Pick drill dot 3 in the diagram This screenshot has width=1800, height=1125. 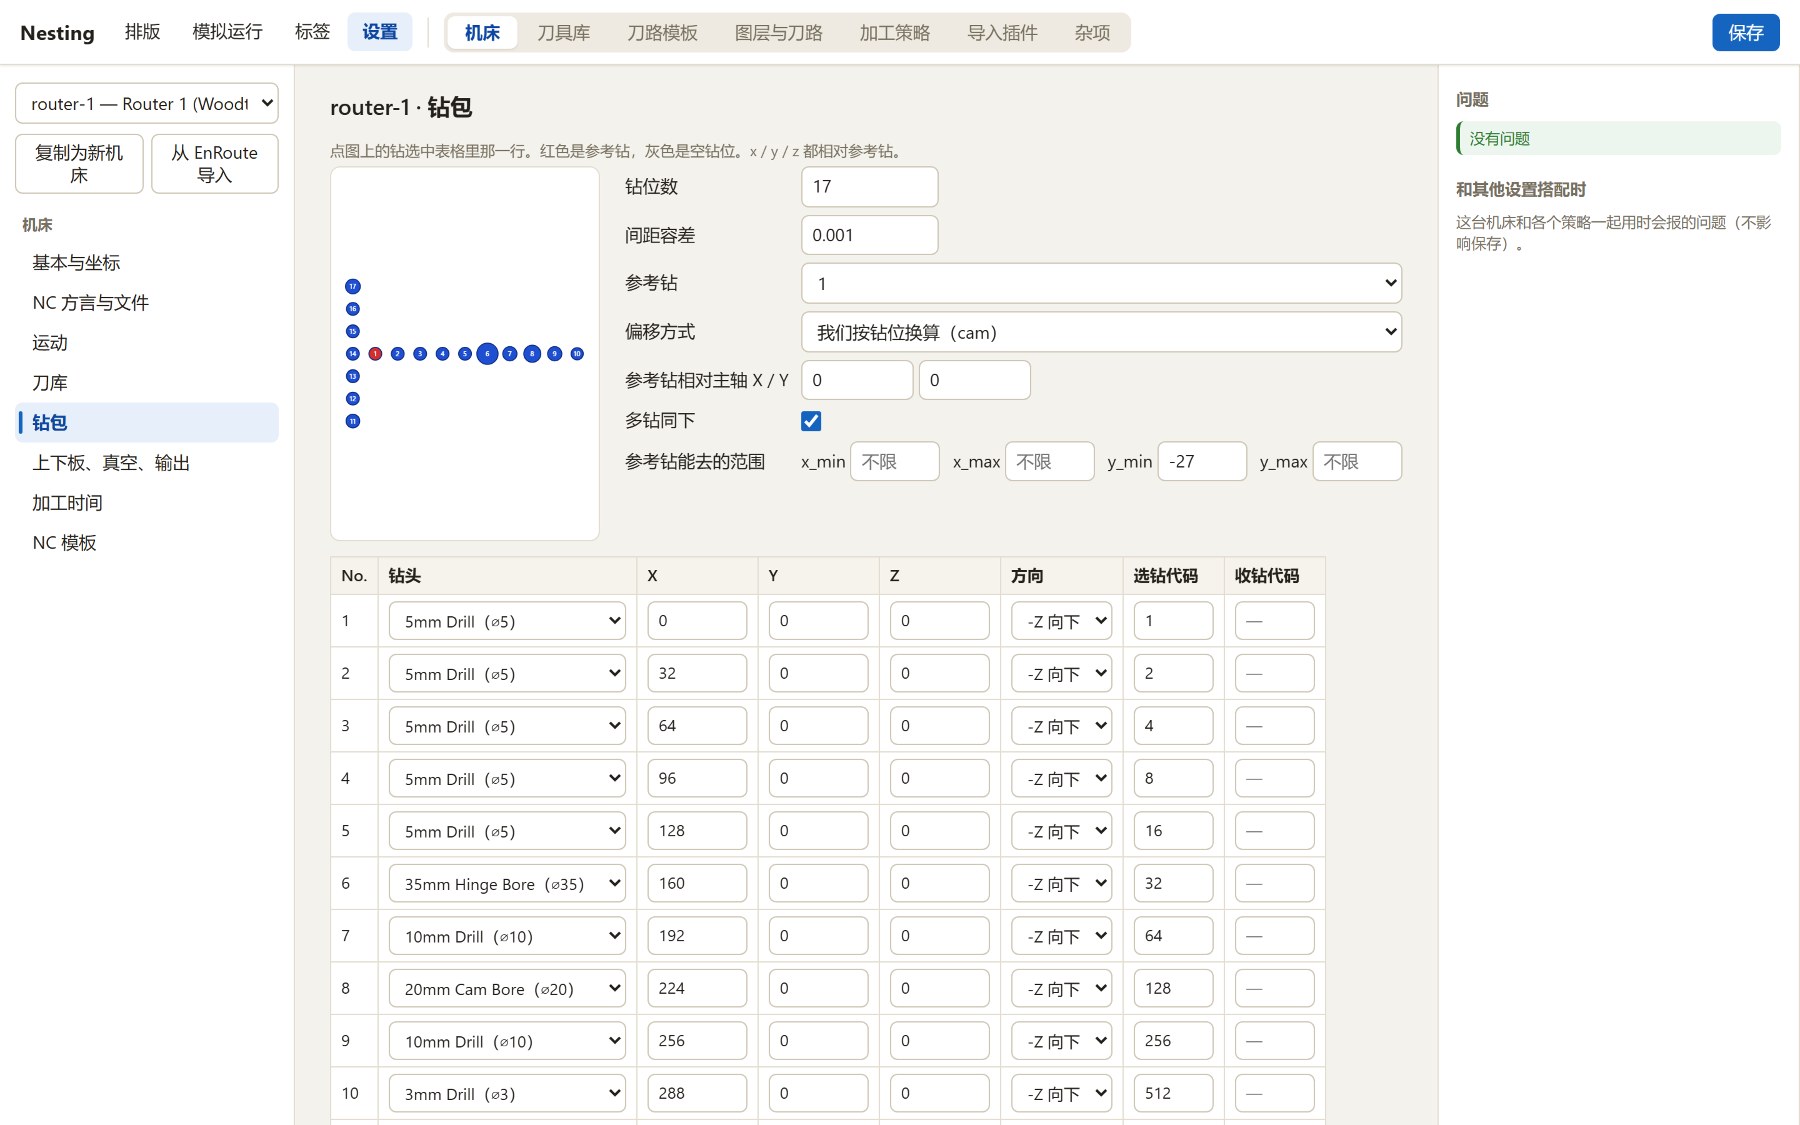[x=420, y=354]
